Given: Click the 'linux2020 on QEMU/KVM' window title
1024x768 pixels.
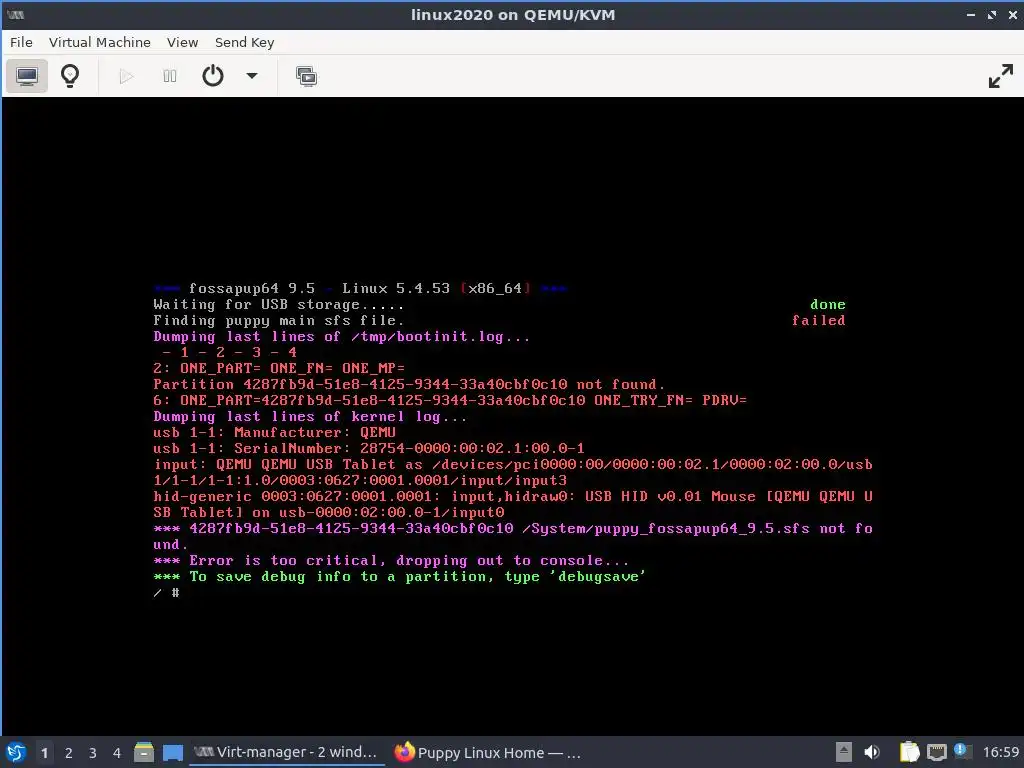Looking at the screenshot, I should pos(513,15).
